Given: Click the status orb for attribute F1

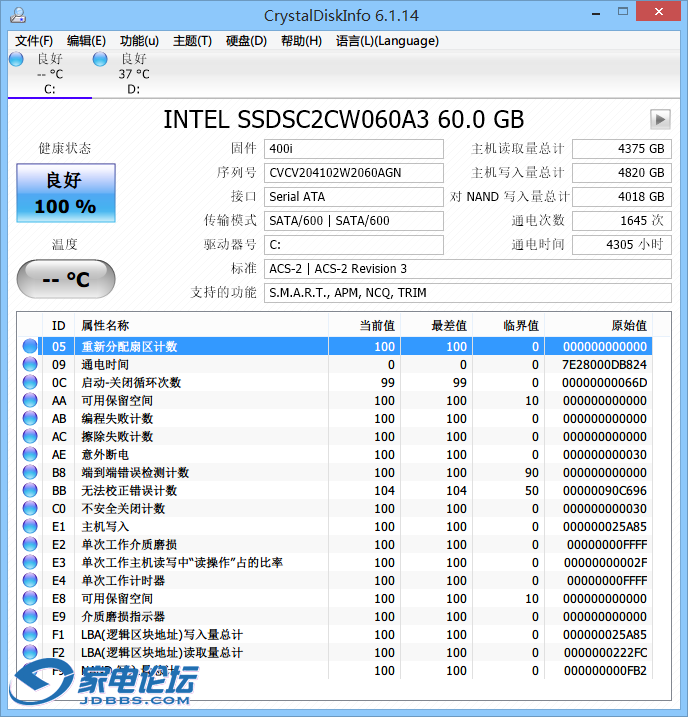Looking at the screenshot, I should (30, 634).
